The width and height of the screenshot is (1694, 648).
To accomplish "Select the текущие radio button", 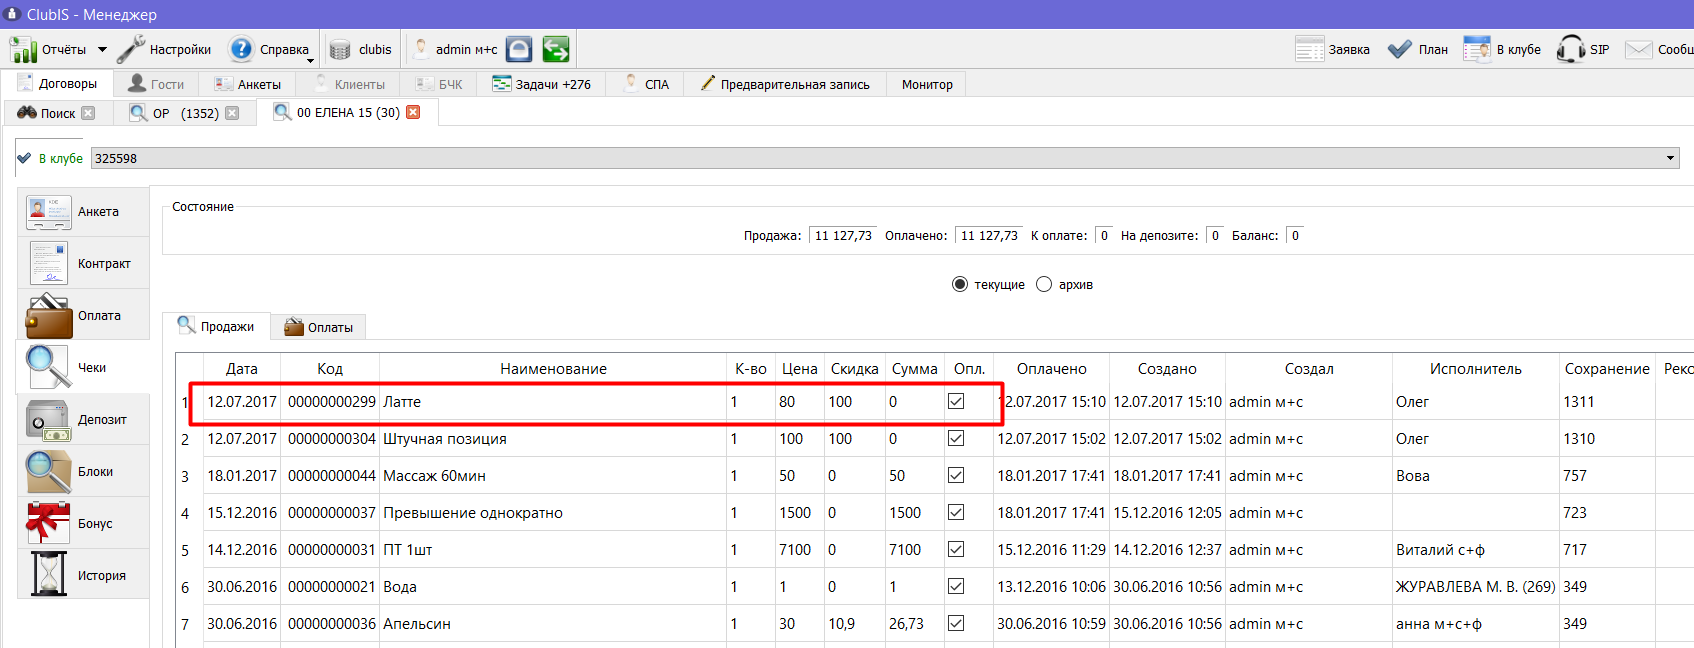I will point(960,284).
